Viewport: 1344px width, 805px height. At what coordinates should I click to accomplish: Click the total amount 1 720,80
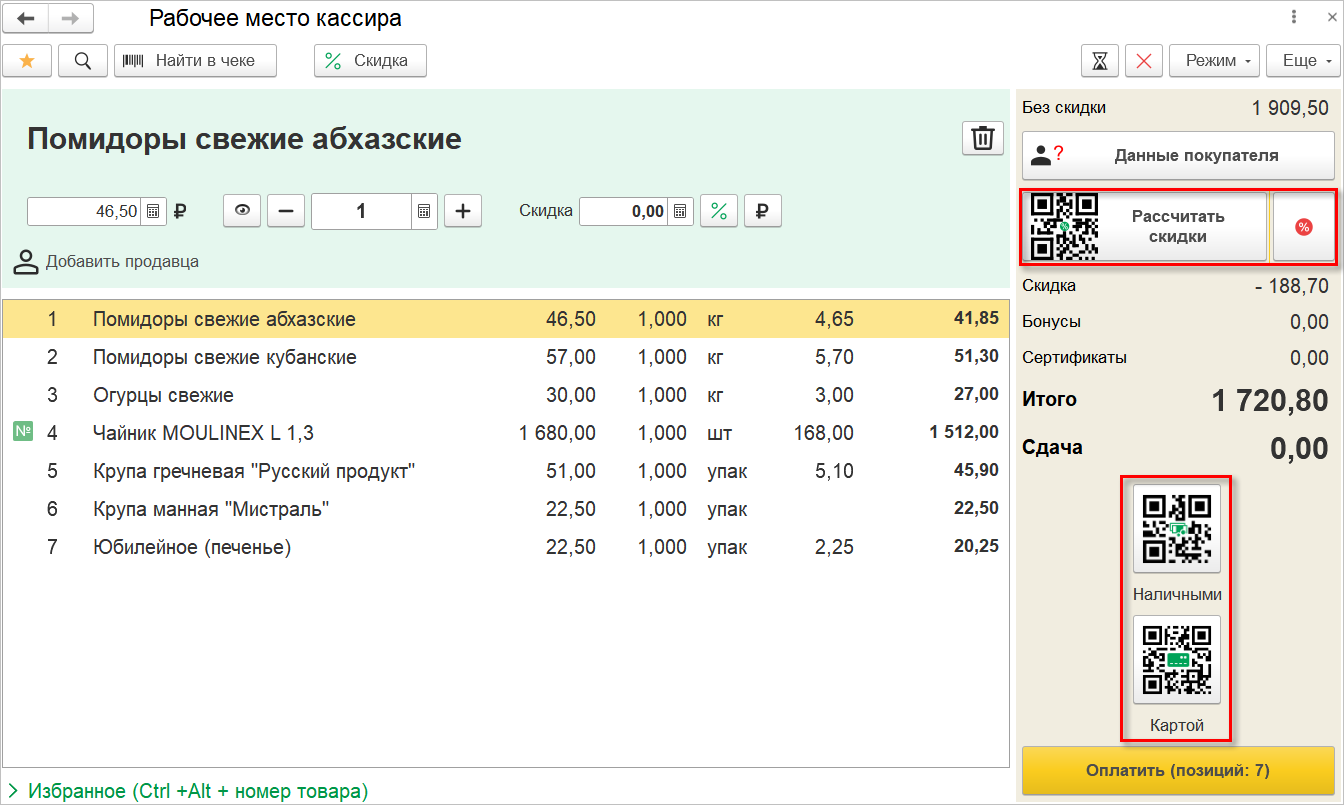(1270, 401)
